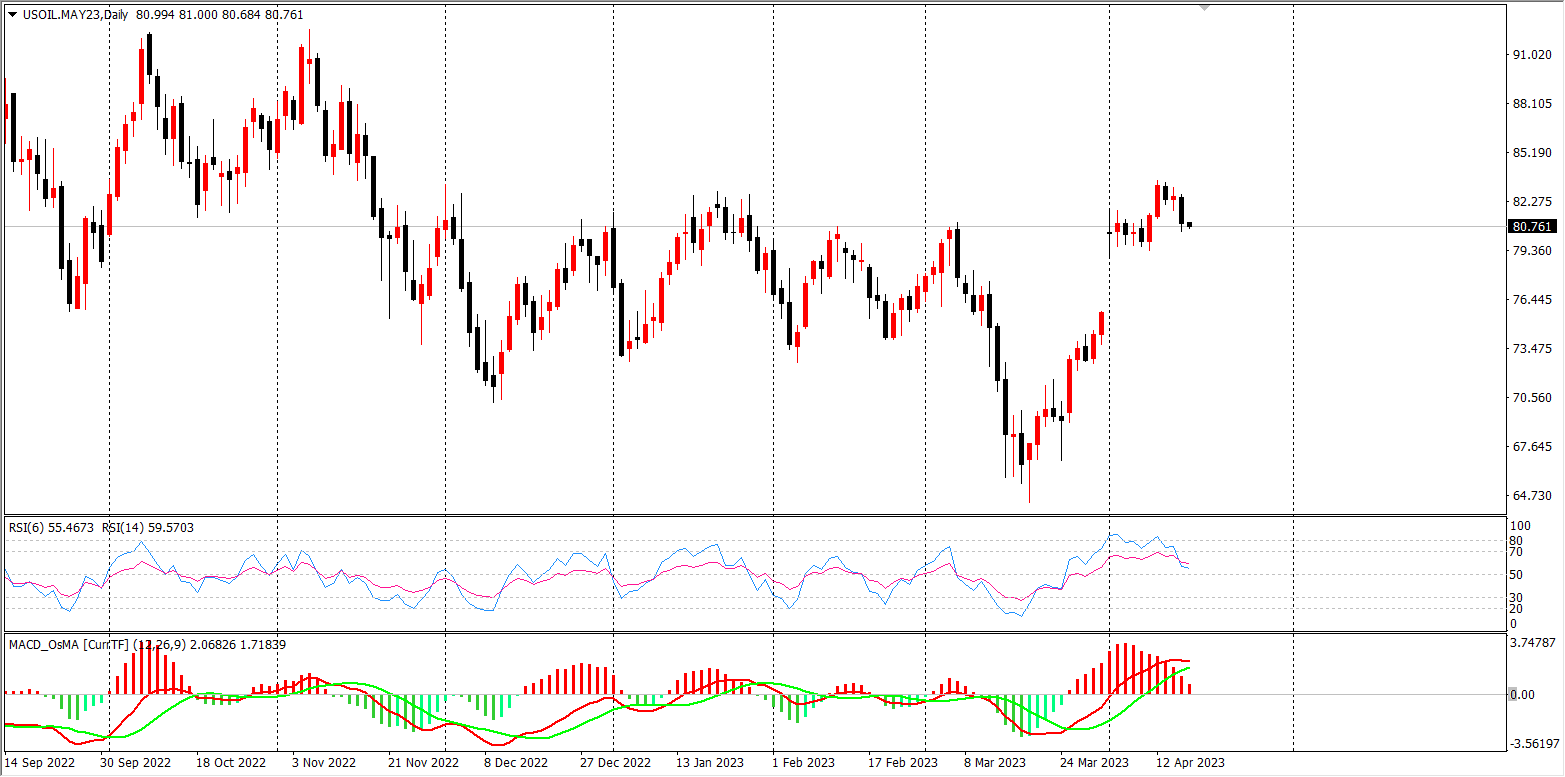The image size is (1565, 777).
Task: Click the 8 Mar 2023 date label
Action: coord(996,763)
